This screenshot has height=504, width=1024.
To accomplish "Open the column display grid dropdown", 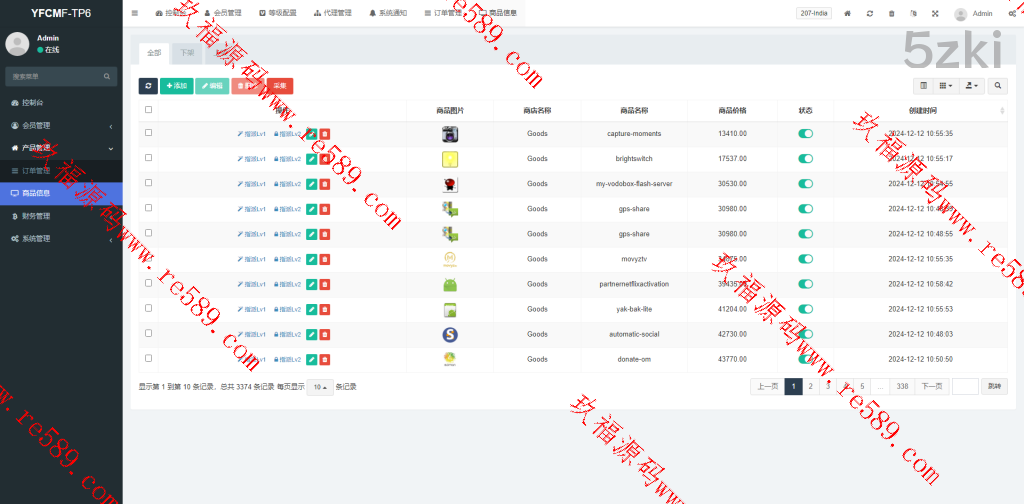I will pyautogui.click(x=946, y=86).
